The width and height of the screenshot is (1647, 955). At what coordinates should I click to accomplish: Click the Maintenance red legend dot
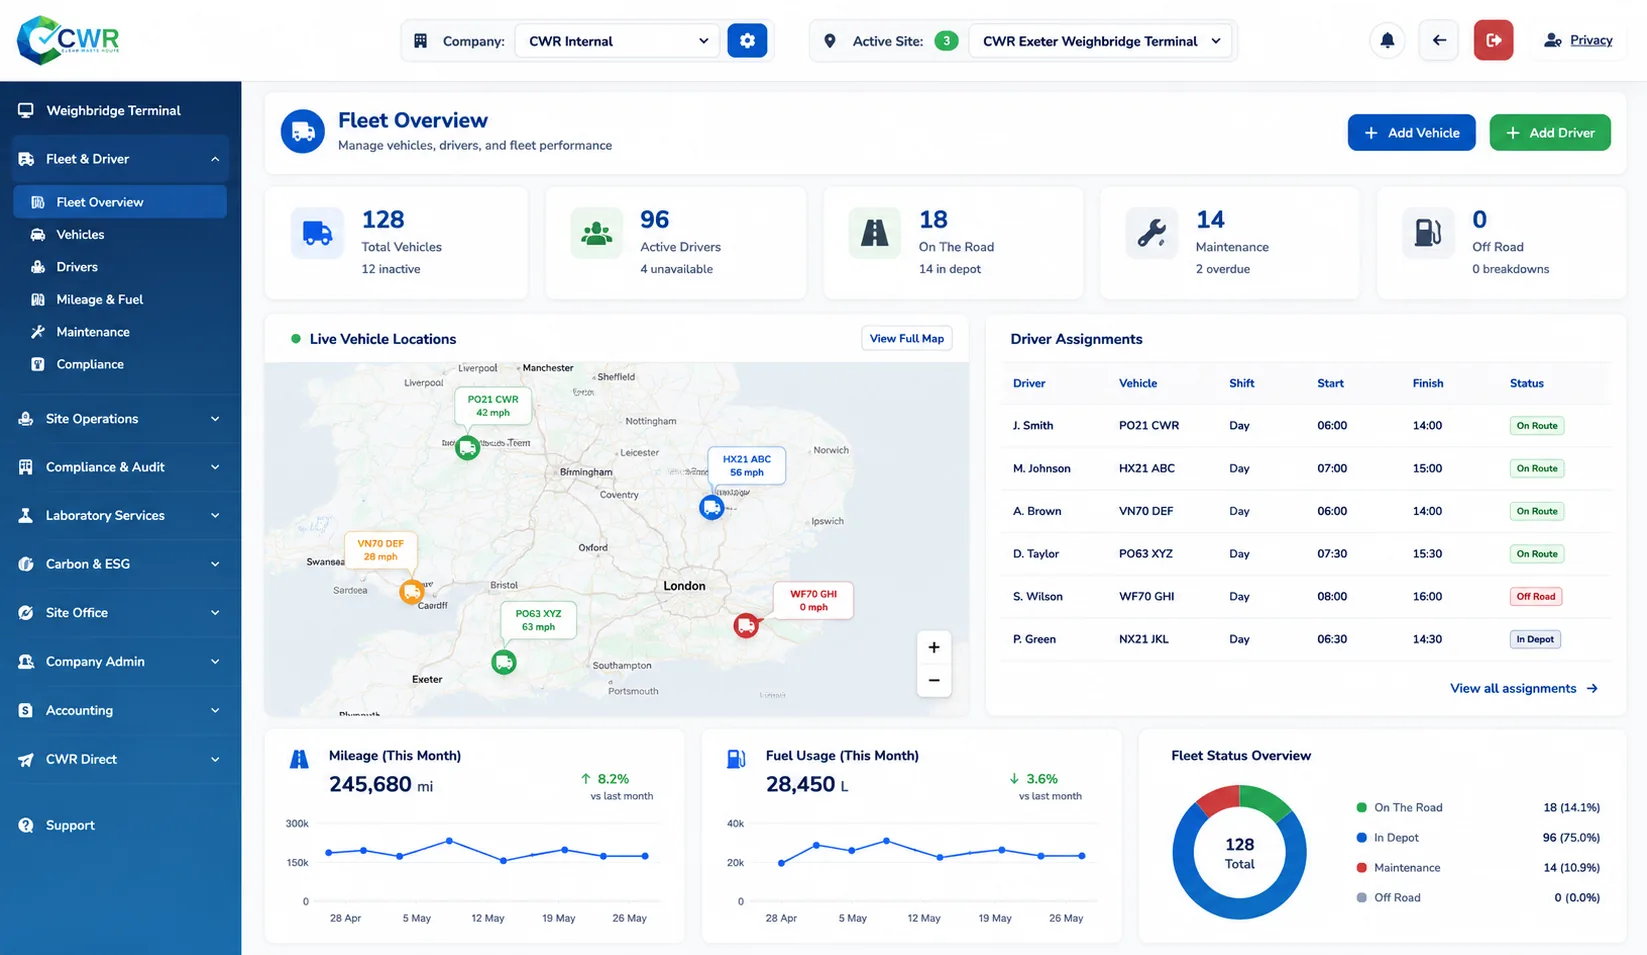click(x=1361, y=867)
